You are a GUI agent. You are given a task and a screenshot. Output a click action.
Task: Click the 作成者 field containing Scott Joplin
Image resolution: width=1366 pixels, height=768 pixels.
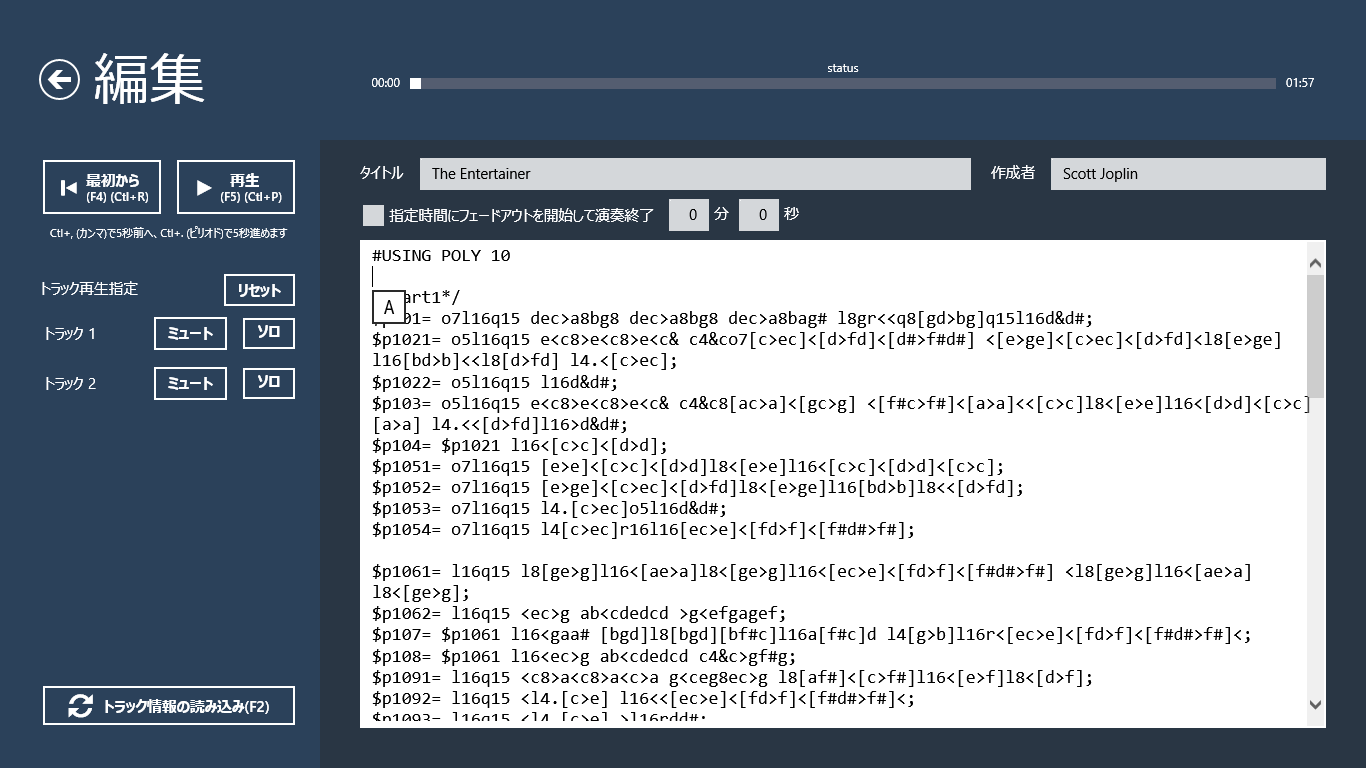pyautogui.click(x=1188, y=174)
